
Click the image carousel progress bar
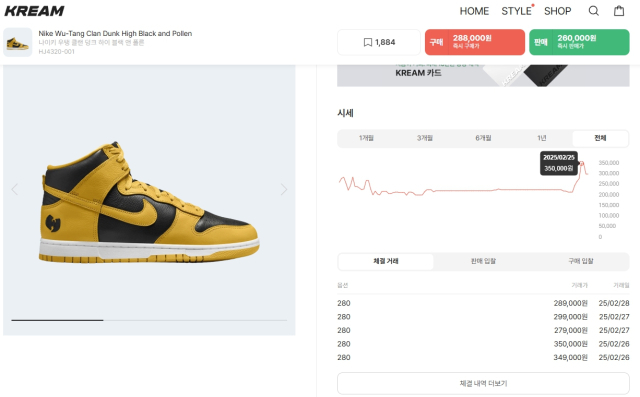[x=149, y=320]
